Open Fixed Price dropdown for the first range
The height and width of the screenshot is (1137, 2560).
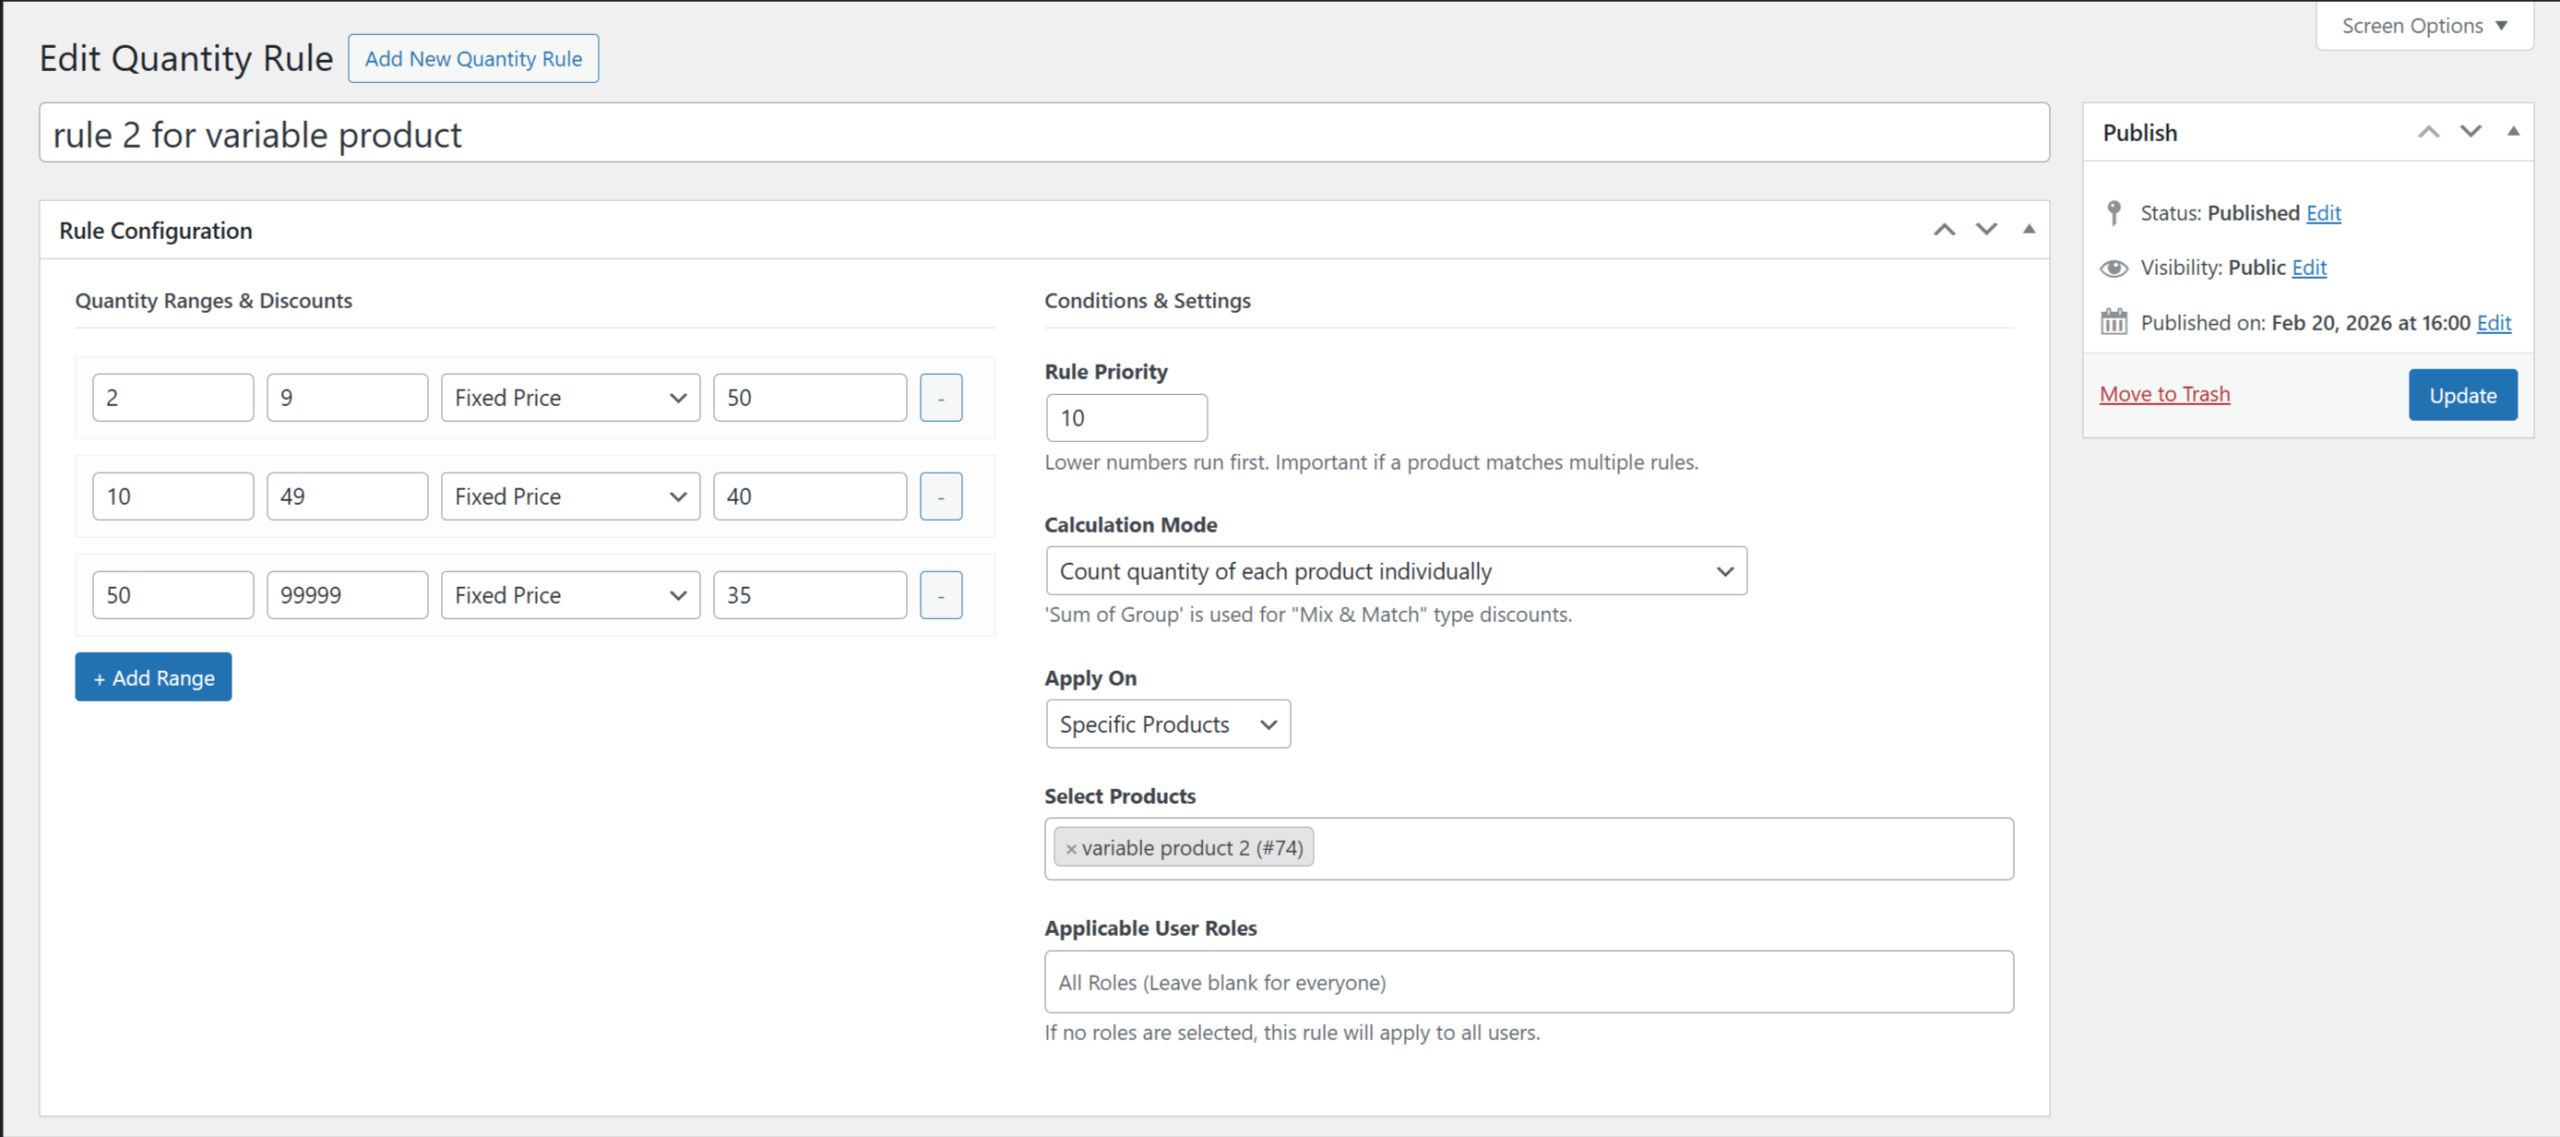569,397
